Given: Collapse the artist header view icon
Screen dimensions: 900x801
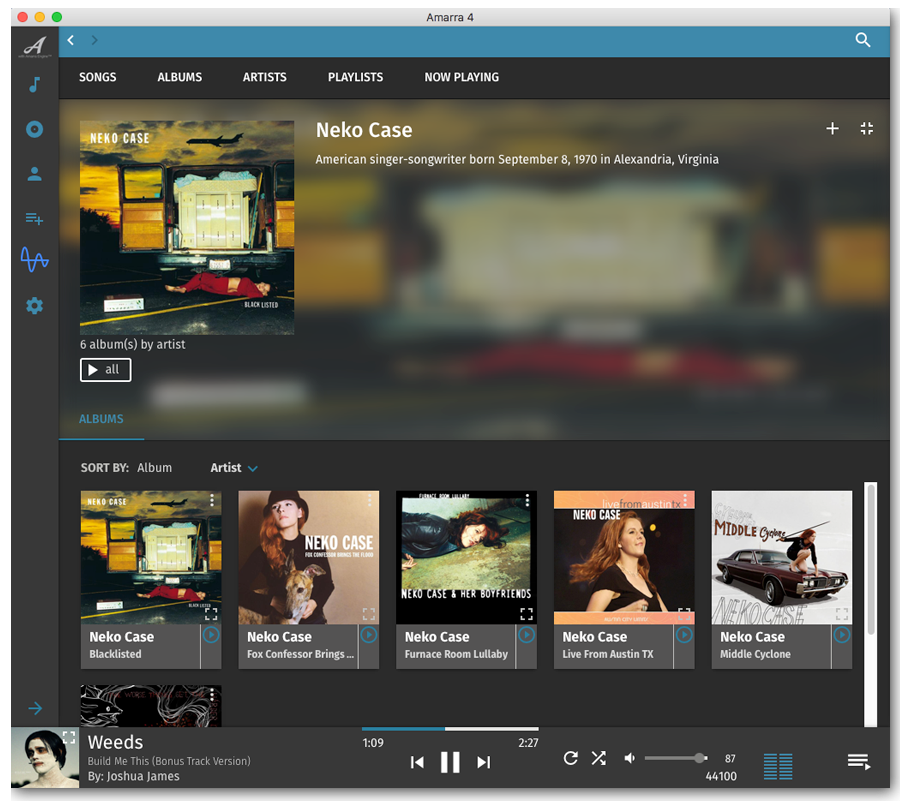Looking at the screenshot, I should [x=866, y=129].
